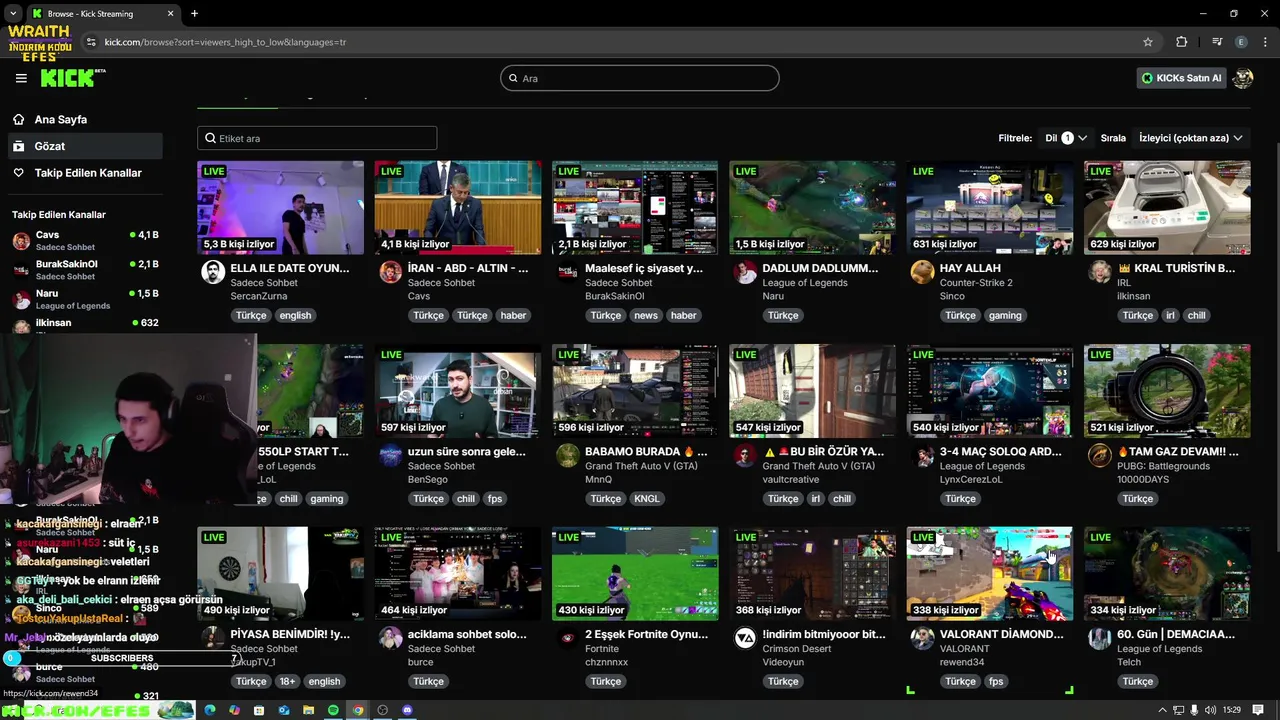Open Cavs channel in followed list

(85, 241)
